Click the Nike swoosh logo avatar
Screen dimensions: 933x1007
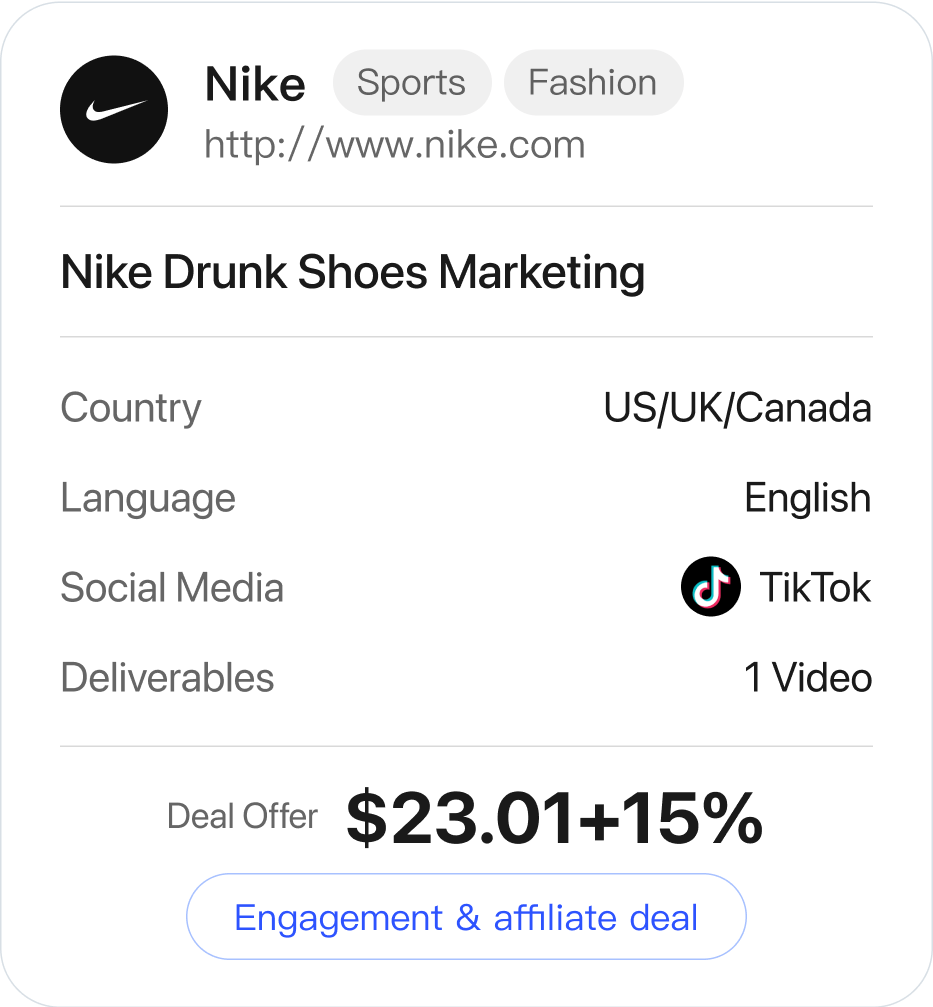pyautogui.click(x=114, y=109)
